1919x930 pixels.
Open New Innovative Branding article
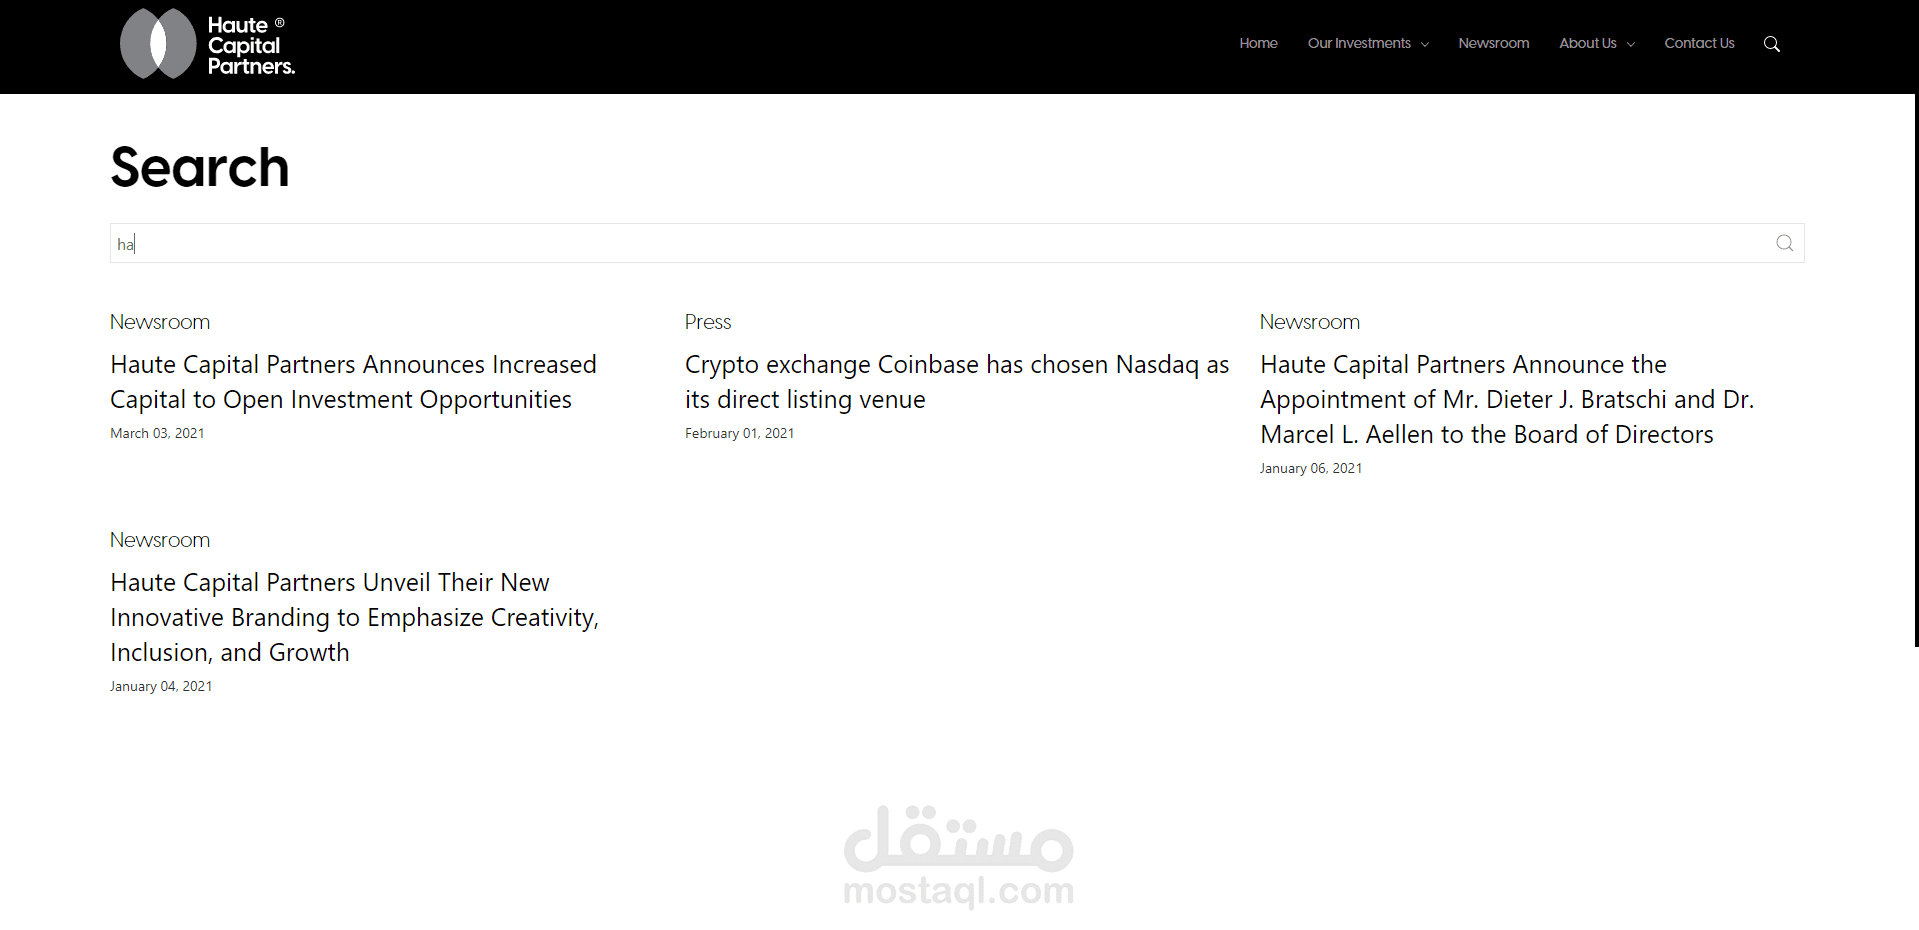click(354, 617)
